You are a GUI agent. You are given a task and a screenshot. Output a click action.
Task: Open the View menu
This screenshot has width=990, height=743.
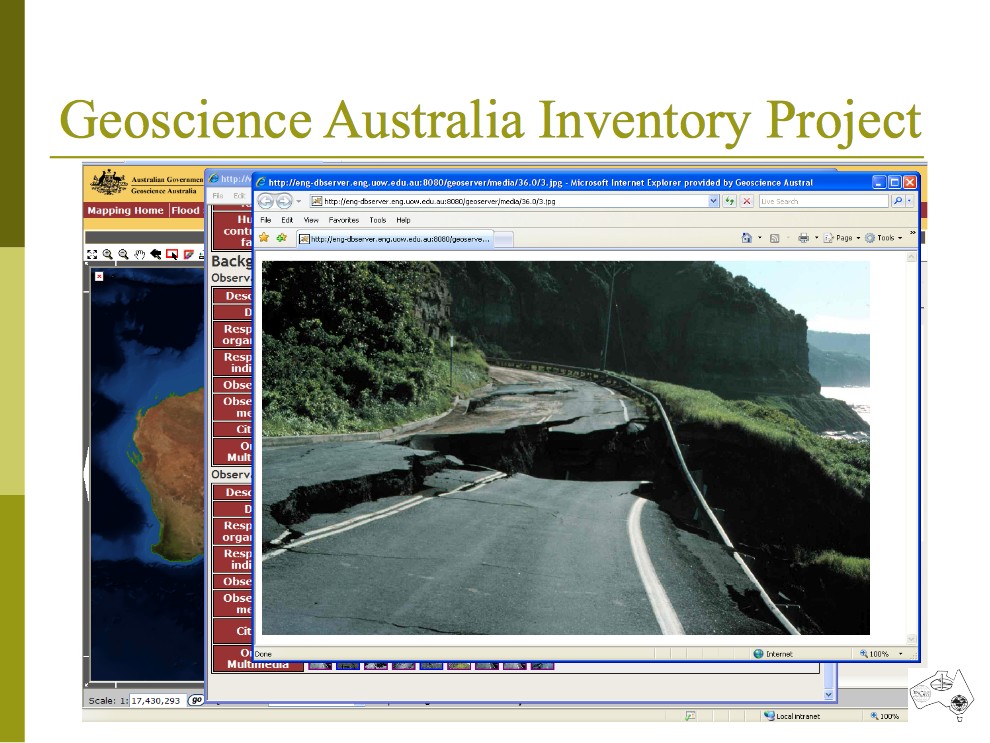click(x=311, y=220)
